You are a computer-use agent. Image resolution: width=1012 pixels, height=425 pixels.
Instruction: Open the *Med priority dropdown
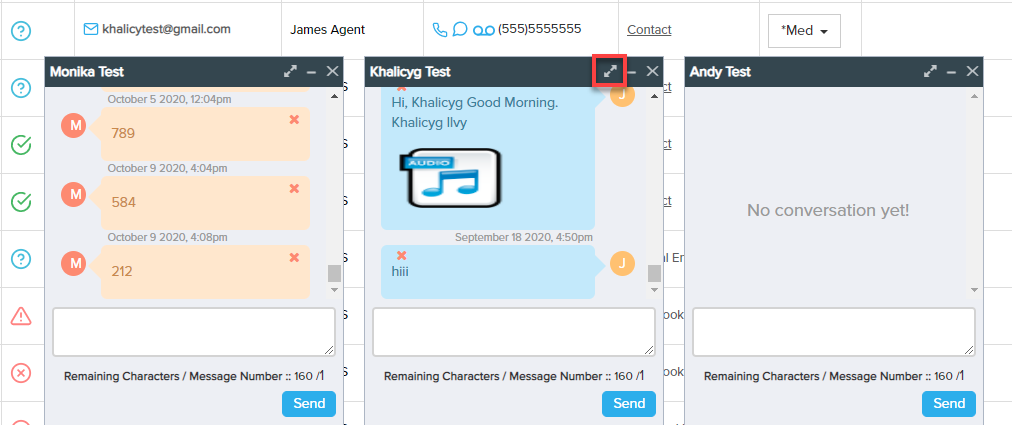[804, 31]
